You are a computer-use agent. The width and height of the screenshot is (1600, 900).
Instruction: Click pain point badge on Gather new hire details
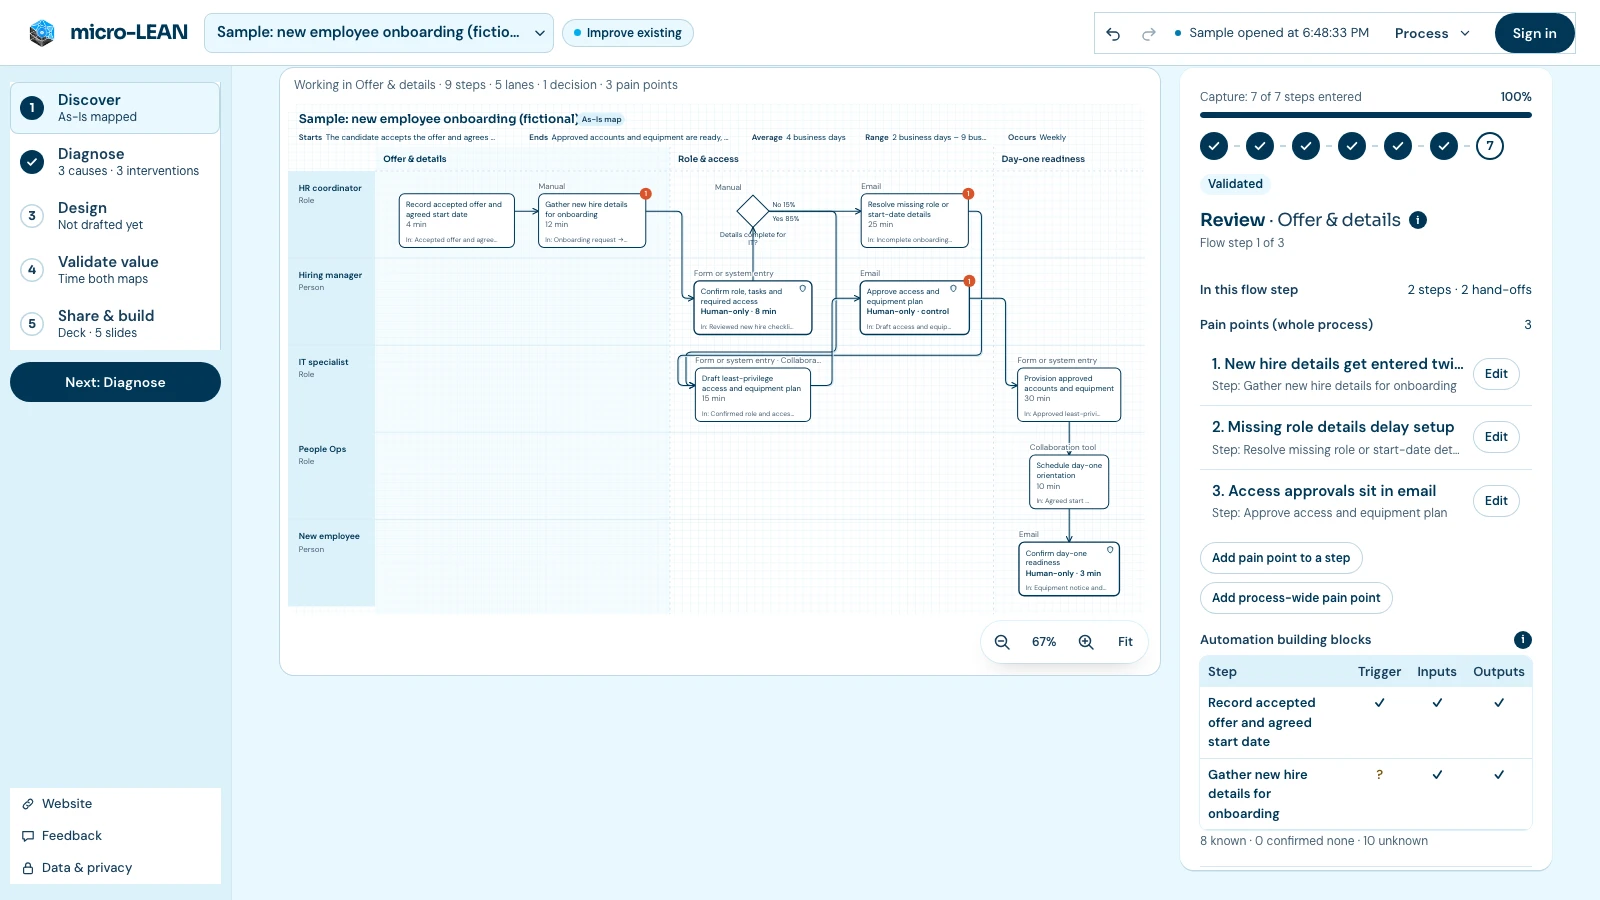(x=646, y=194)
